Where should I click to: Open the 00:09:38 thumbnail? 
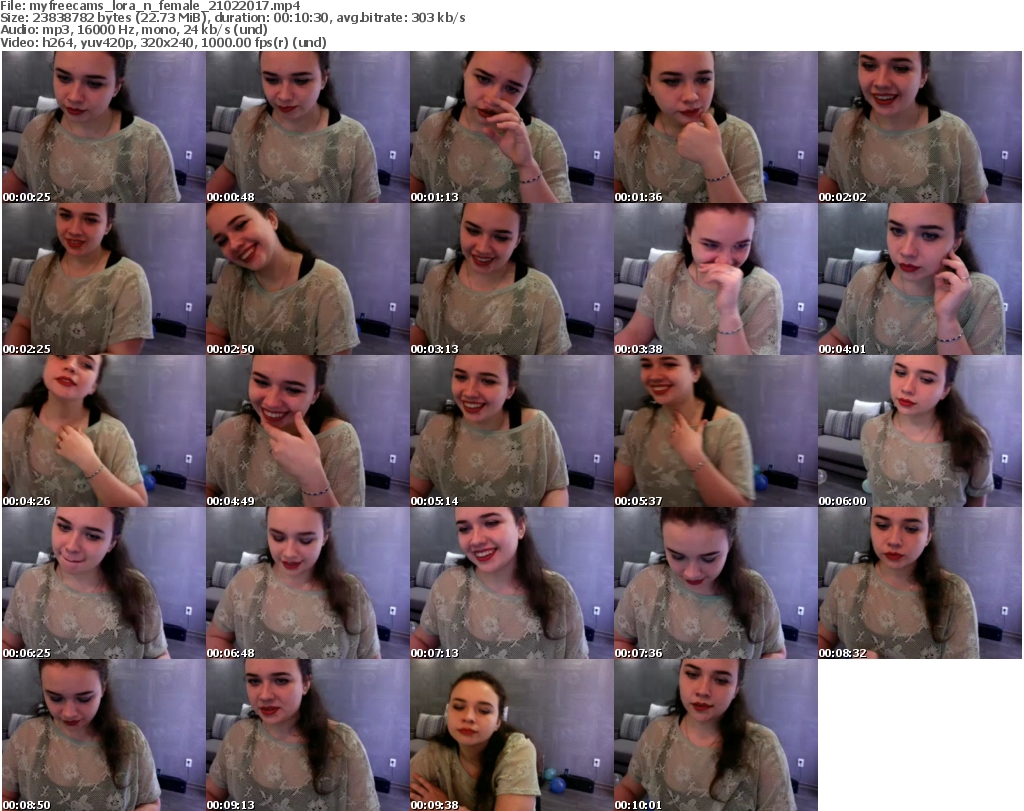pyautogui.click(x=511, y=735)
